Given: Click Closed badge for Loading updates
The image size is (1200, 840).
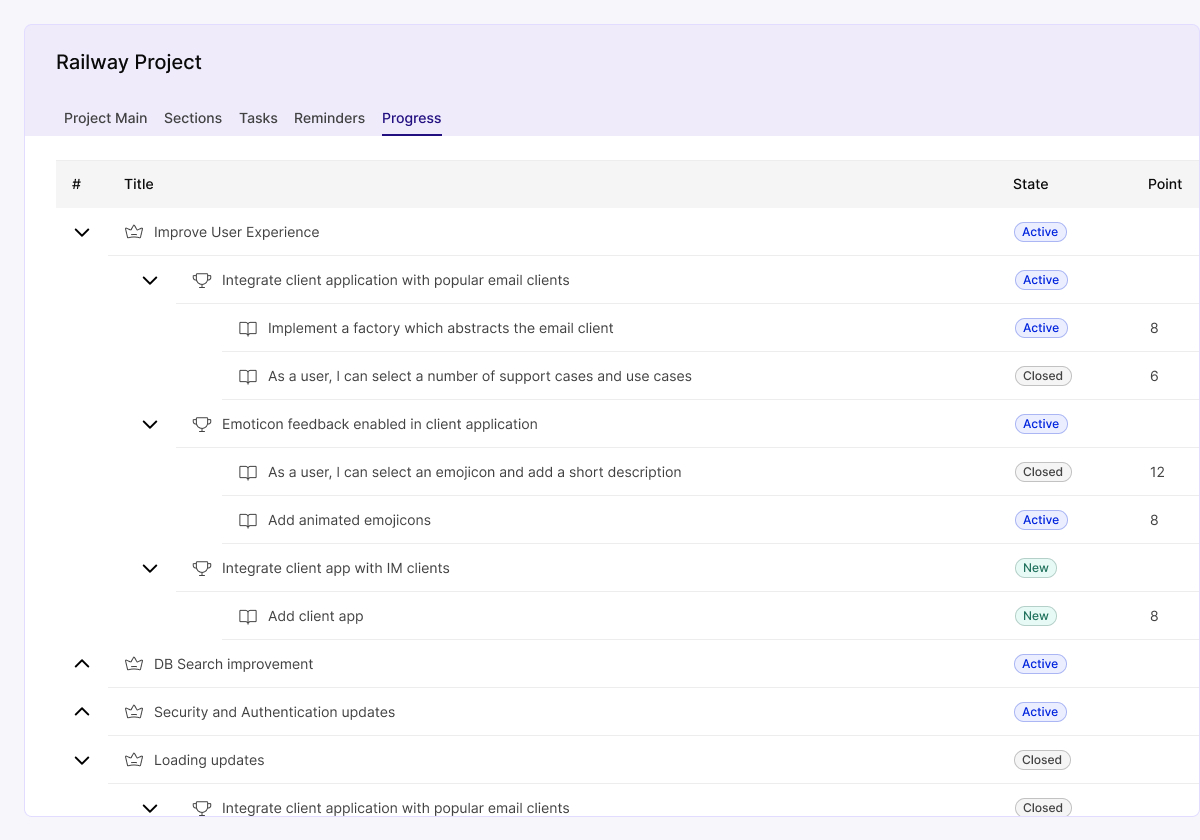Looking at the screenshot, I should (1042, 760).
